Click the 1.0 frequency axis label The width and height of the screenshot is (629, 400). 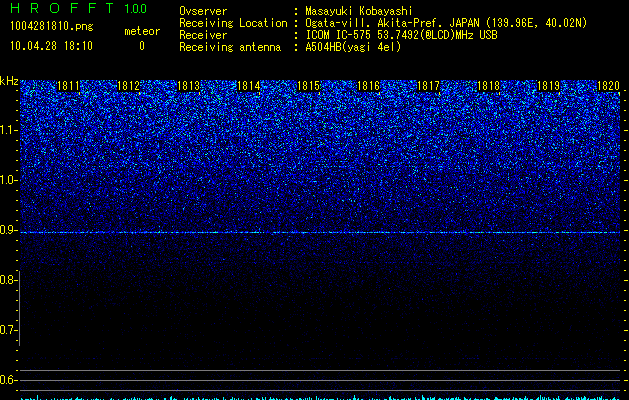9,180
